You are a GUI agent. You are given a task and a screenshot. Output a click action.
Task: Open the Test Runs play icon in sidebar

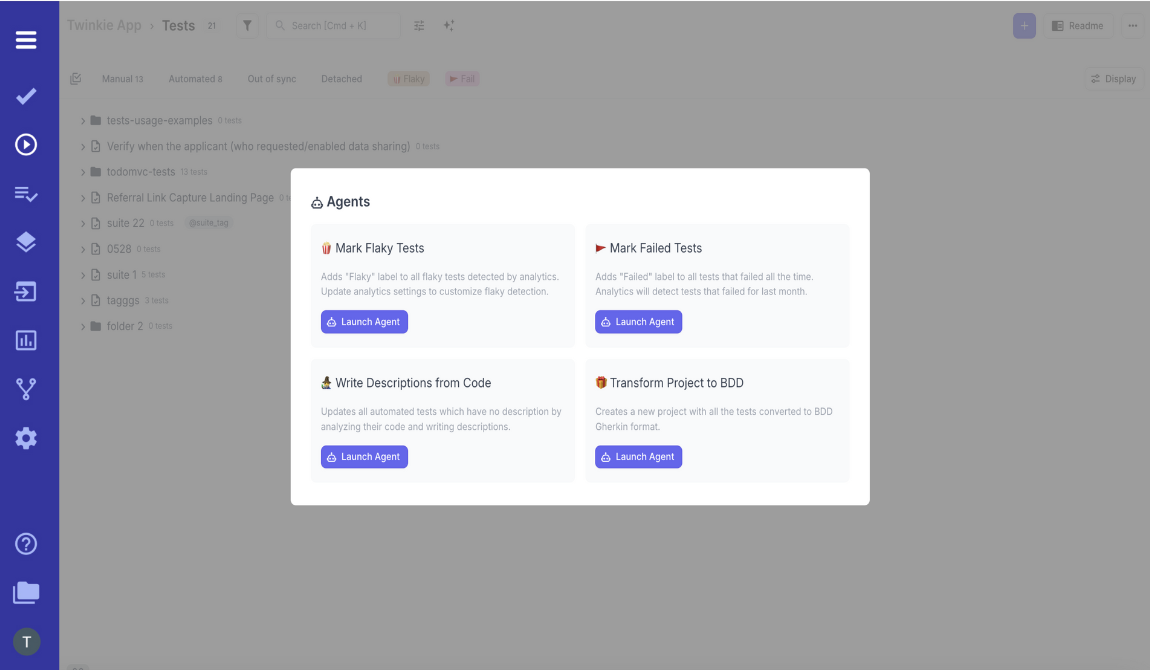pyautogui.click(x=28, y=144)
